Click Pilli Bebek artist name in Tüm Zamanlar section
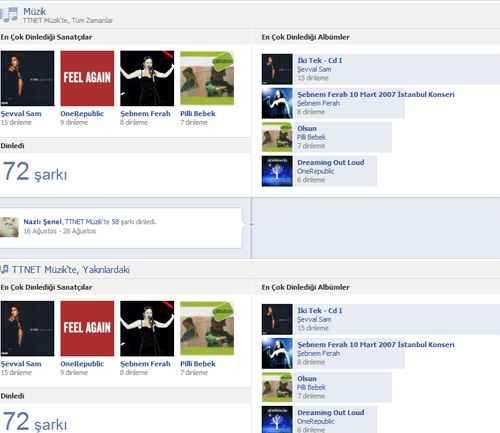 point(198,114)
